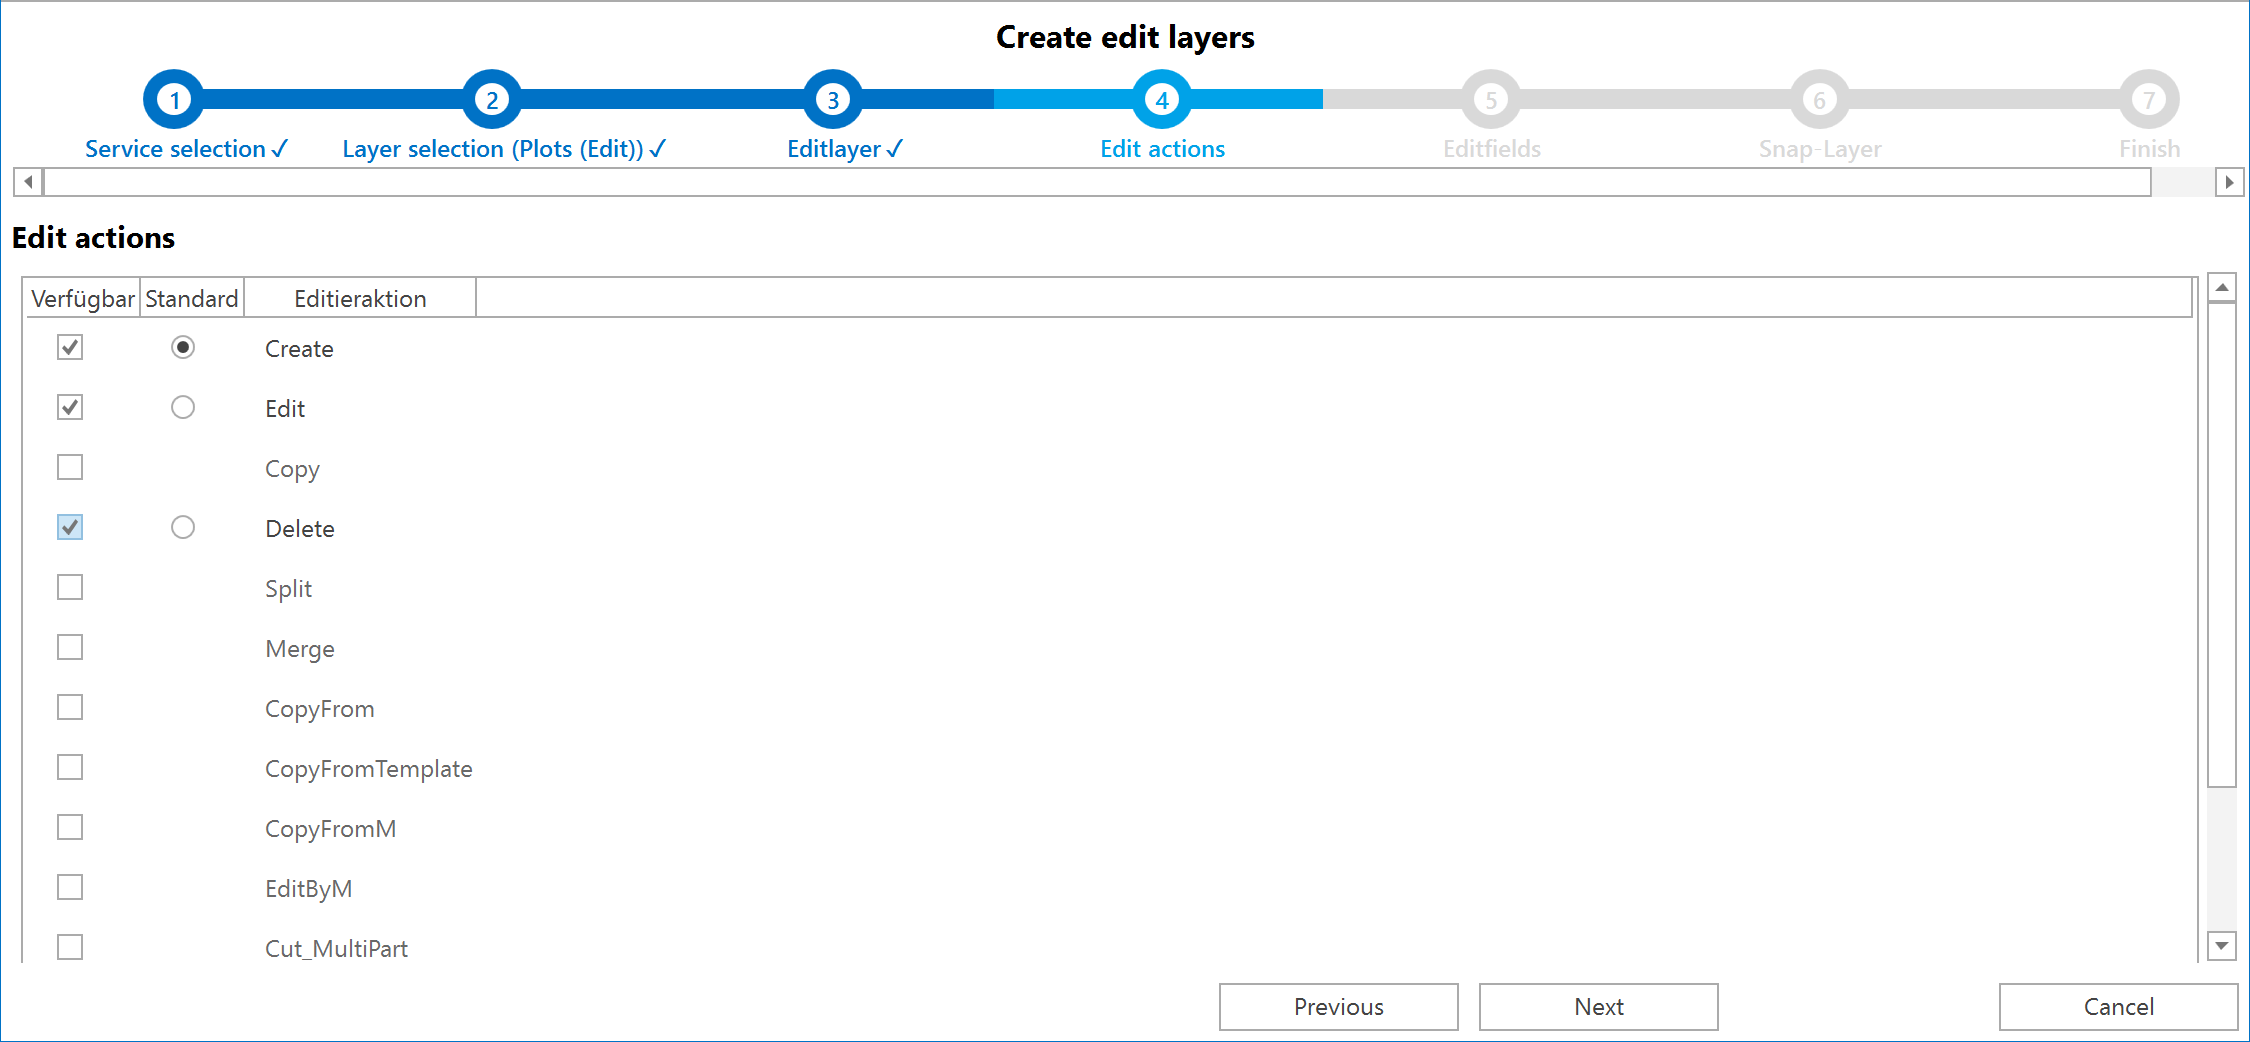
Task: Check the CopyFromTemplate checkbox
Action: [69, 767]
